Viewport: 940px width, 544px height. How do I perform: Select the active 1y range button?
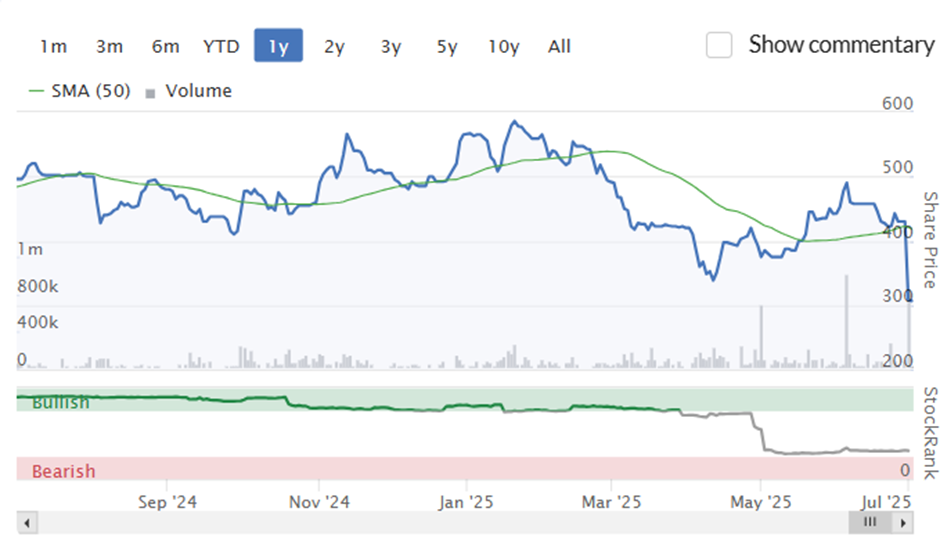click(x=278, y=46)
